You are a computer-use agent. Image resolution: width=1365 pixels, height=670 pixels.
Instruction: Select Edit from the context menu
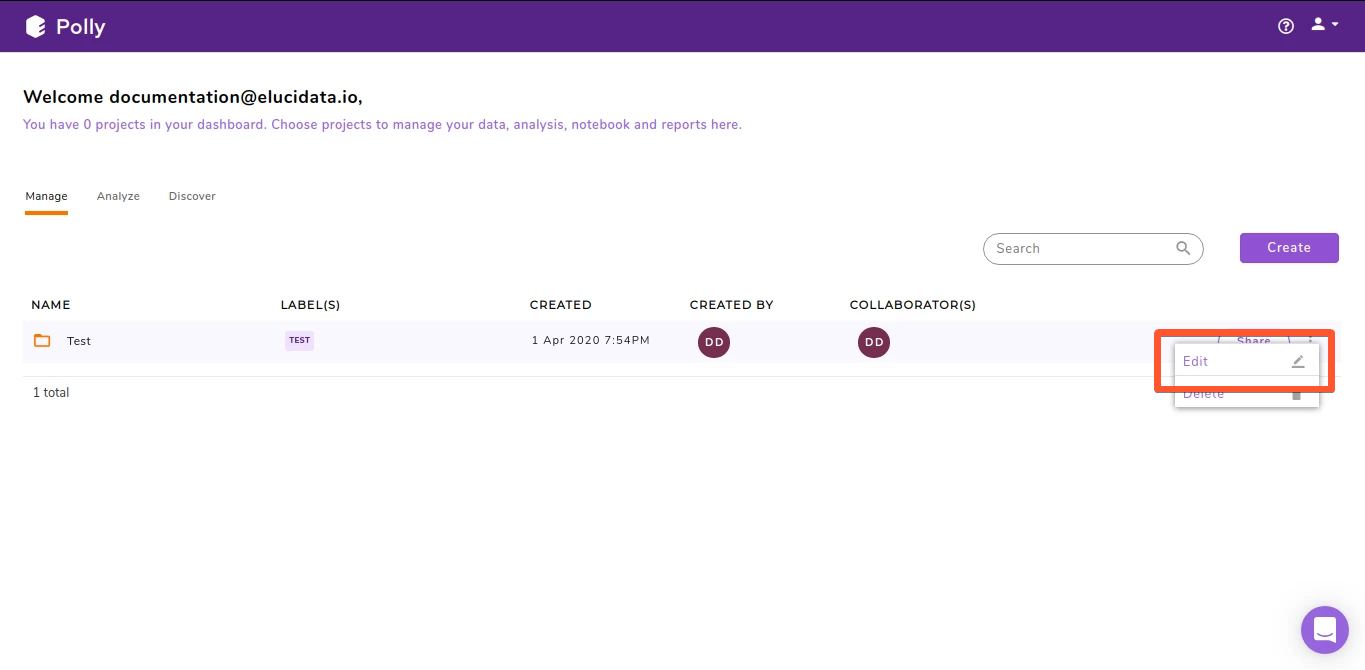pos(1195,361)
